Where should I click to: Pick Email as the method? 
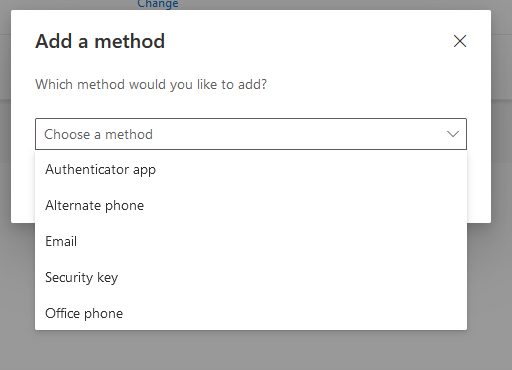tap(251, 241)
